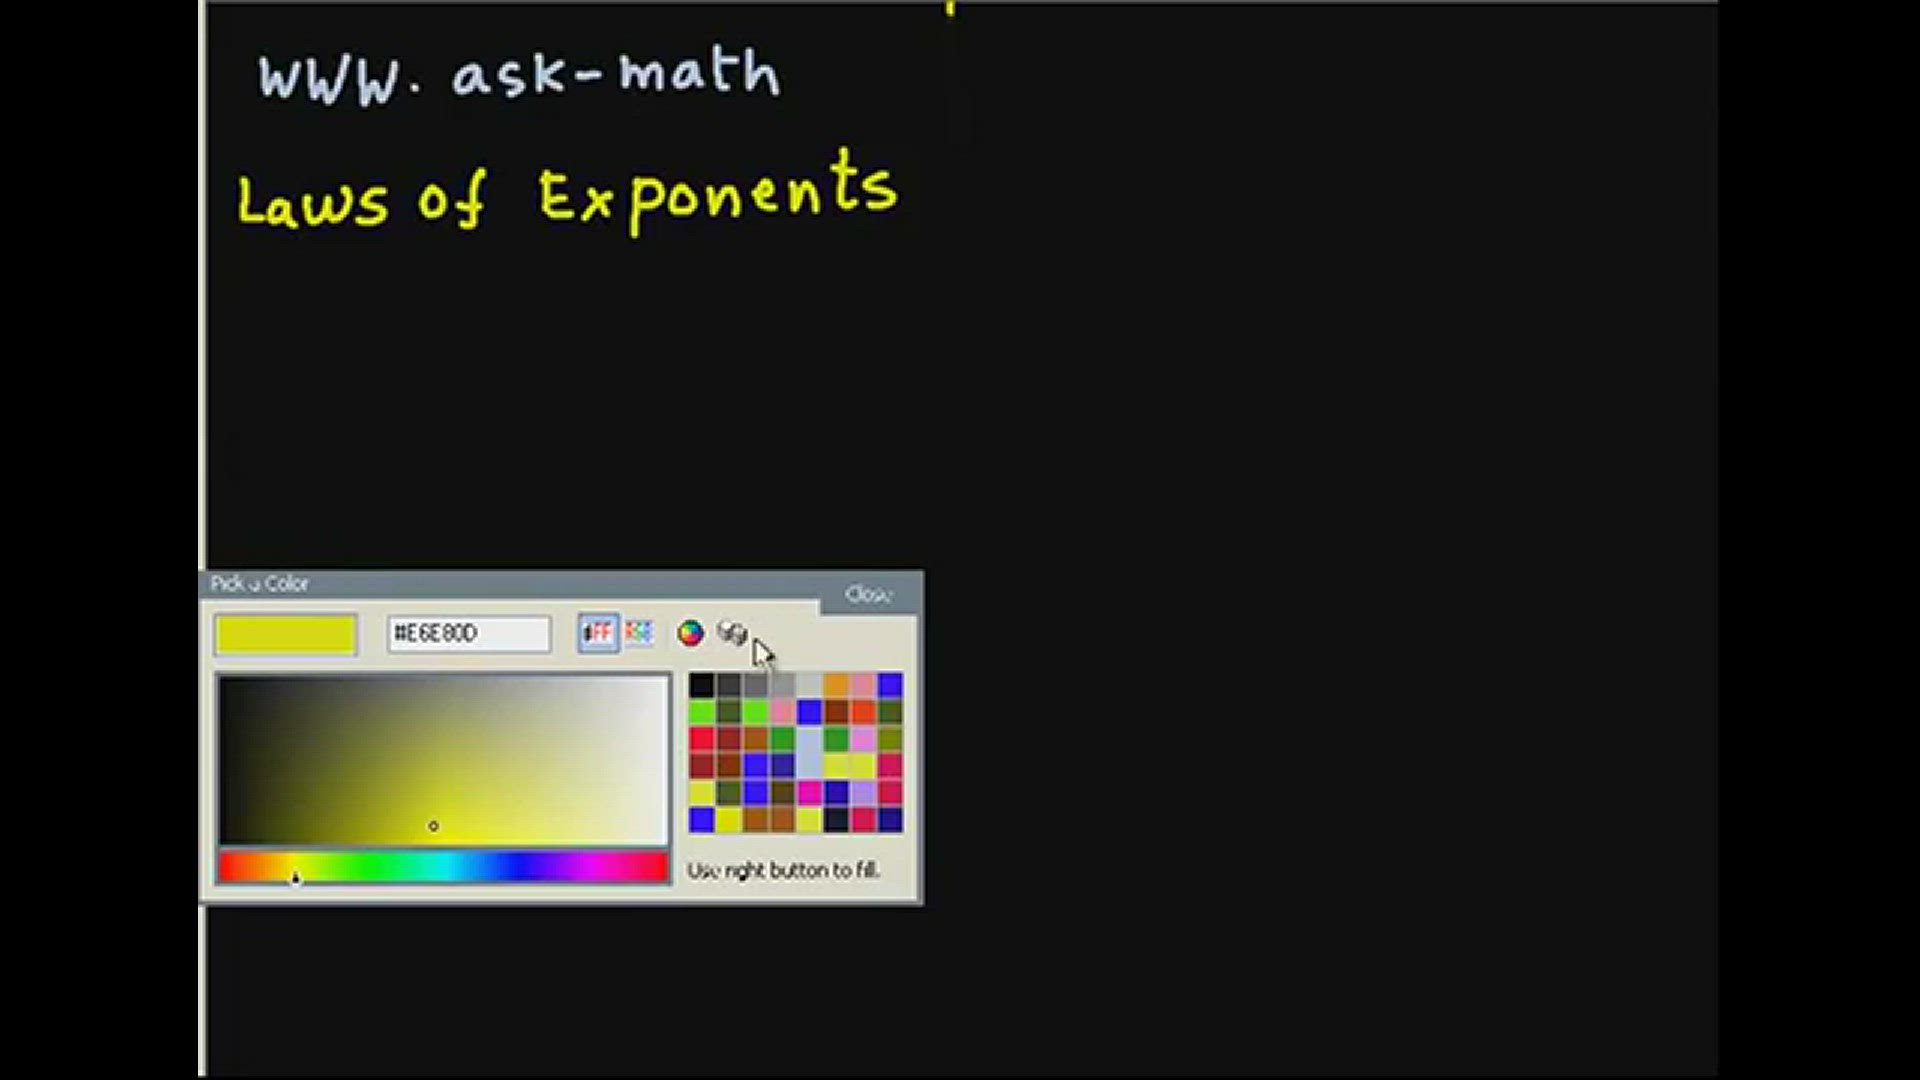The image size is (1920, 1080).
Task: Pick the blue swatch at top-right of palette
Action: point(890,685)
